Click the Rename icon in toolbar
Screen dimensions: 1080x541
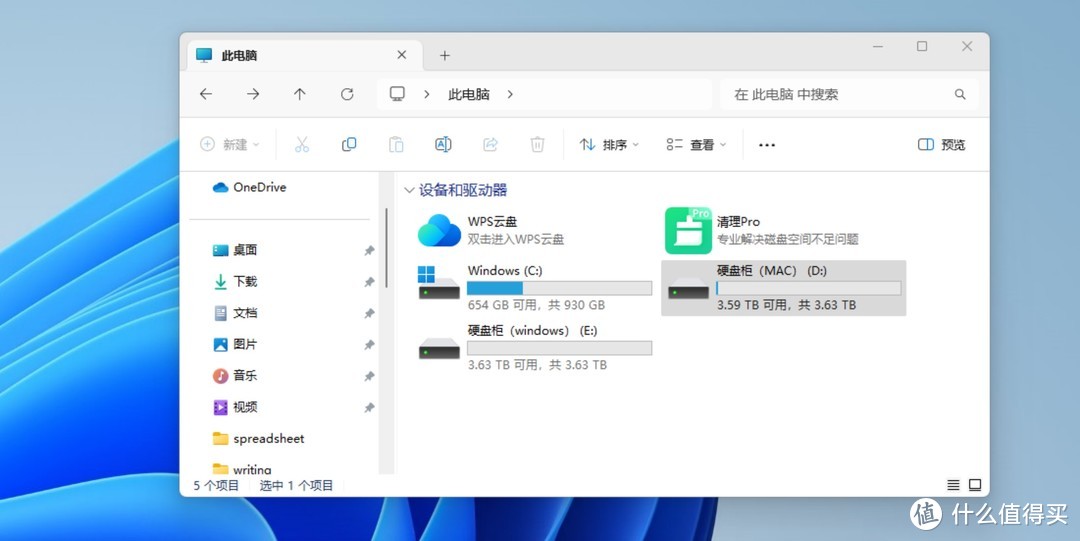tap(443, 144)
